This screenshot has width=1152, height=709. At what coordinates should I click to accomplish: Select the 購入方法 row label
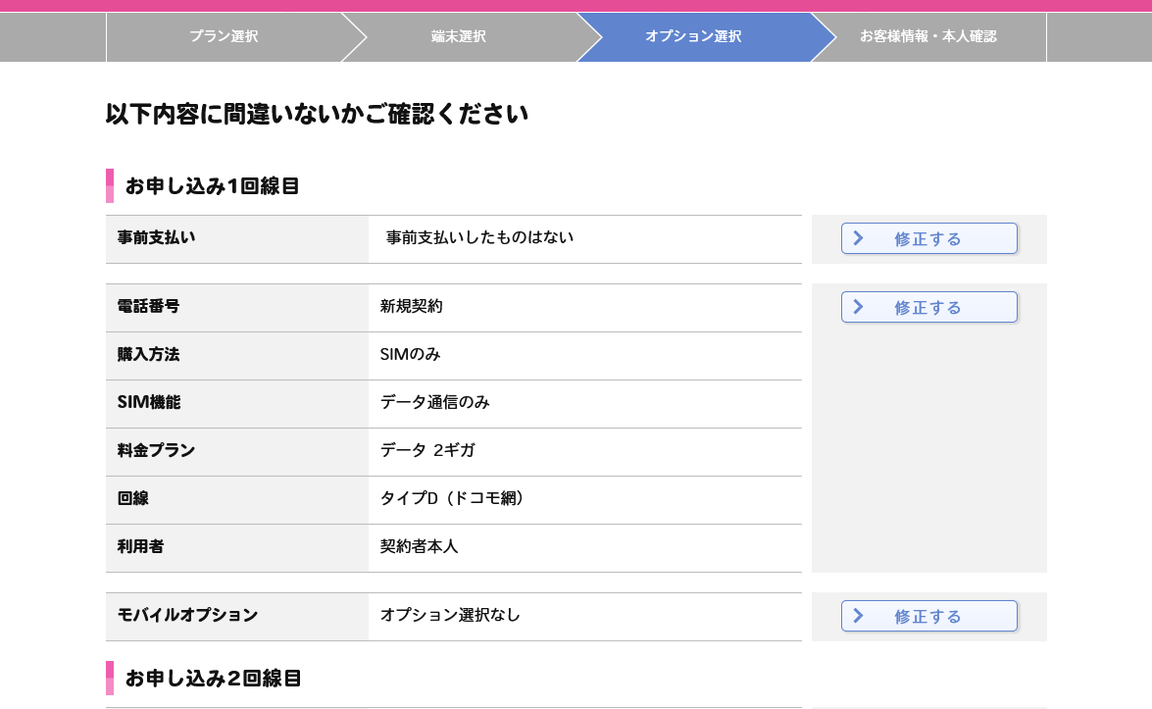(148, 355)
